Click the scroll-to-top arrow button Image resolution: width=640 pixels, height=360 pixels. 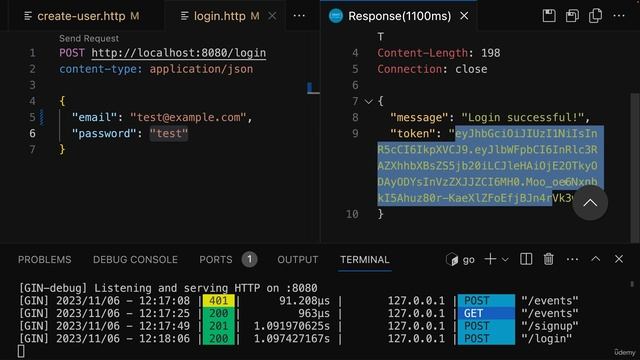(590, 203)
